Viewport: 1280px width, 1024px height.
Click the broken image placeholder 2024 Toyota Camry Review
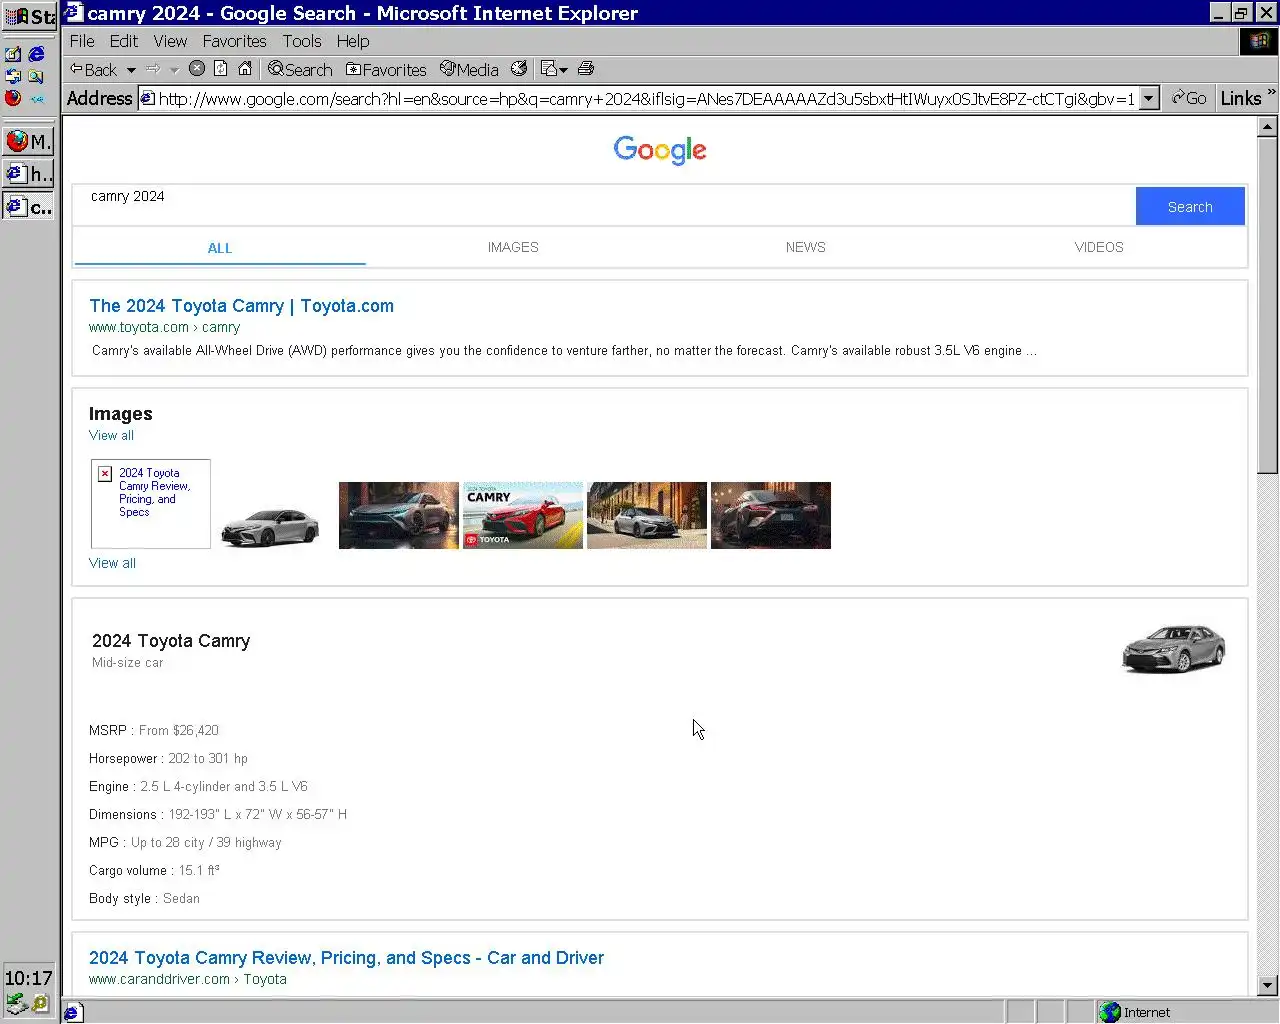[151, 504]
